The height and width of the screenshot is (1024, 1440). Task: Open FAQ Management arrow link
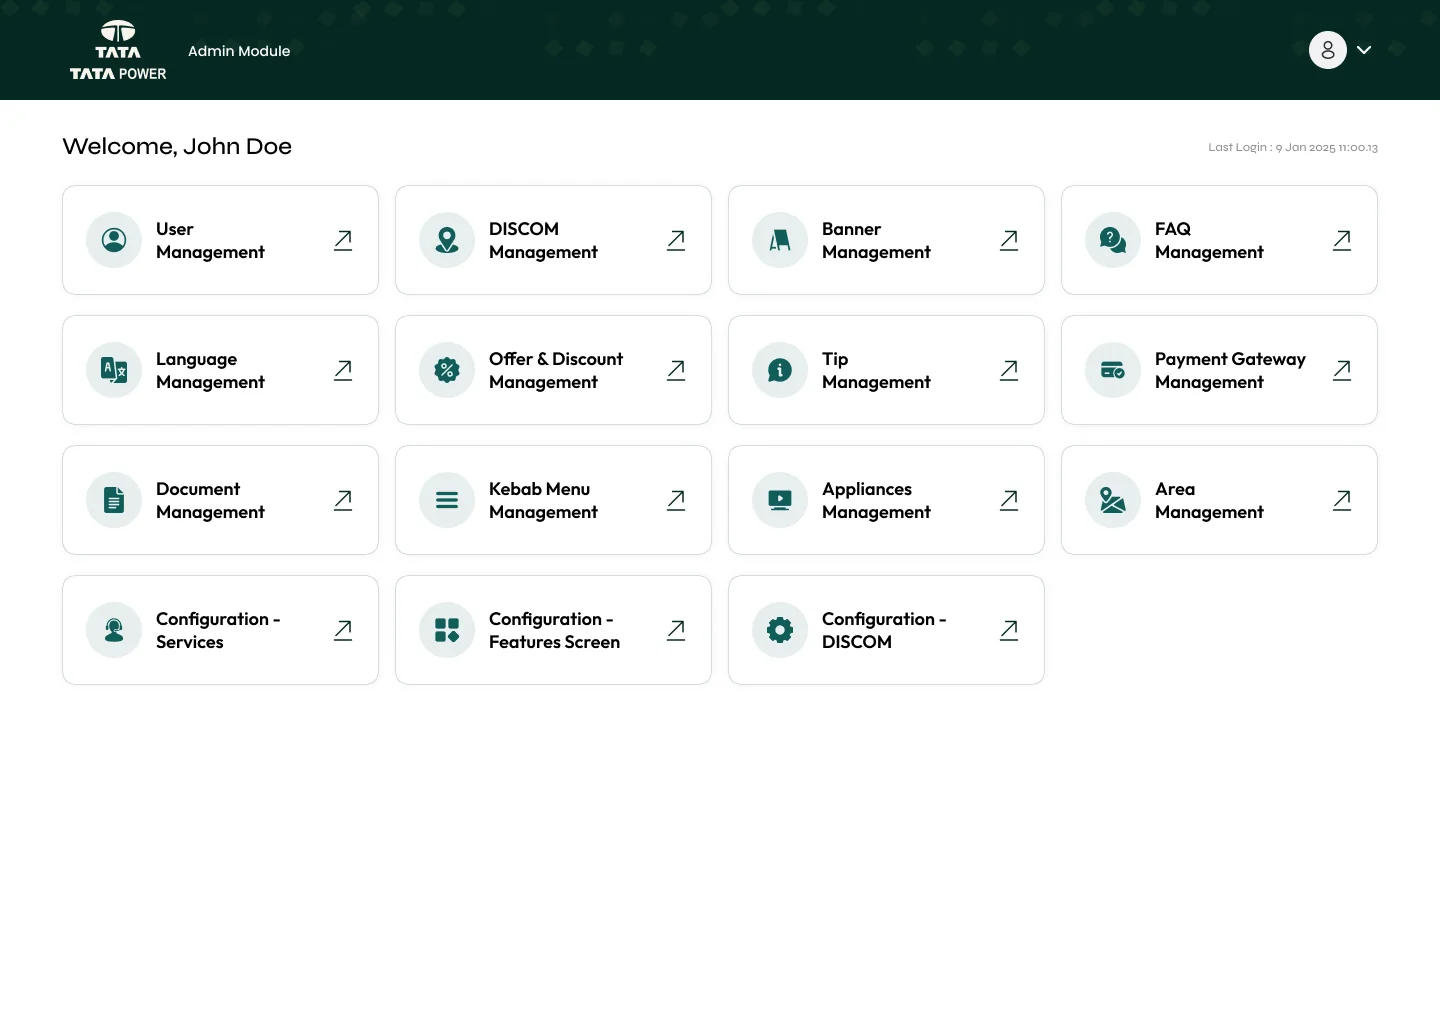1342,240
